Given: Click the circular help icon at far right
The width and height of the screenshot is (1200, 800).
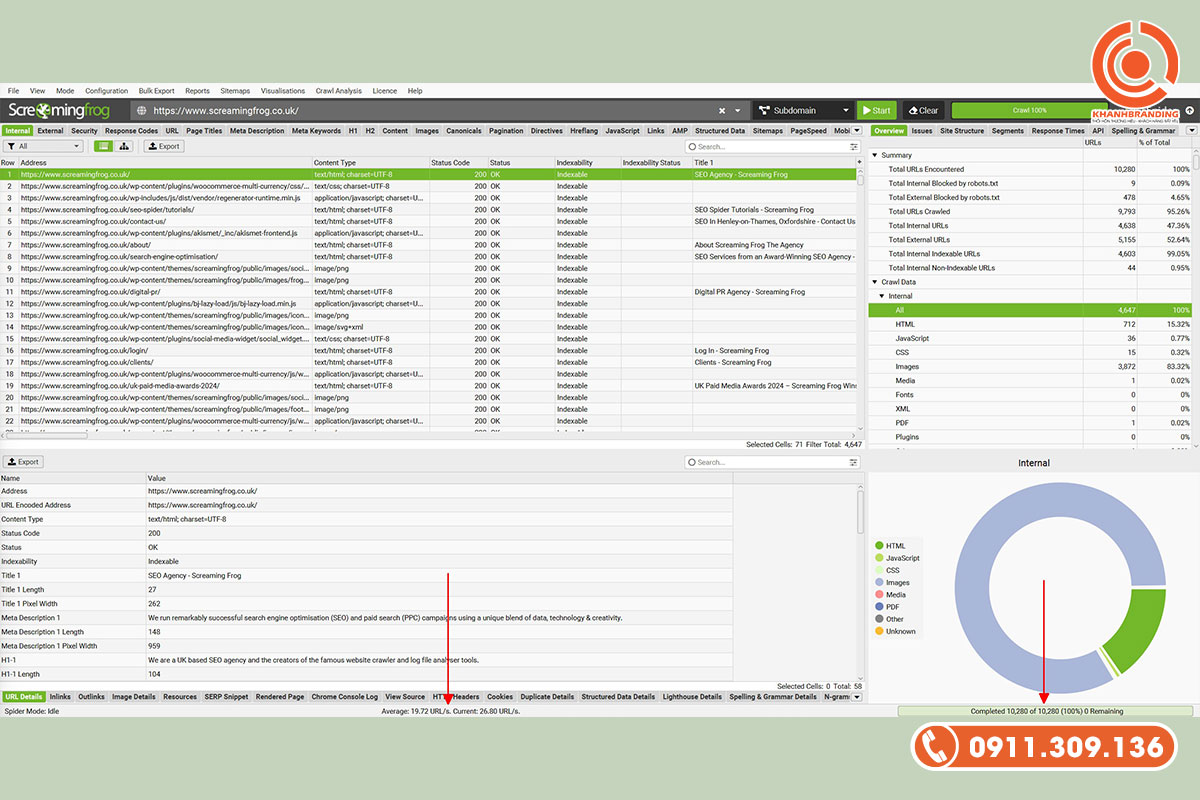Looking at the screenshot, I should click(x=1190, y=111).
